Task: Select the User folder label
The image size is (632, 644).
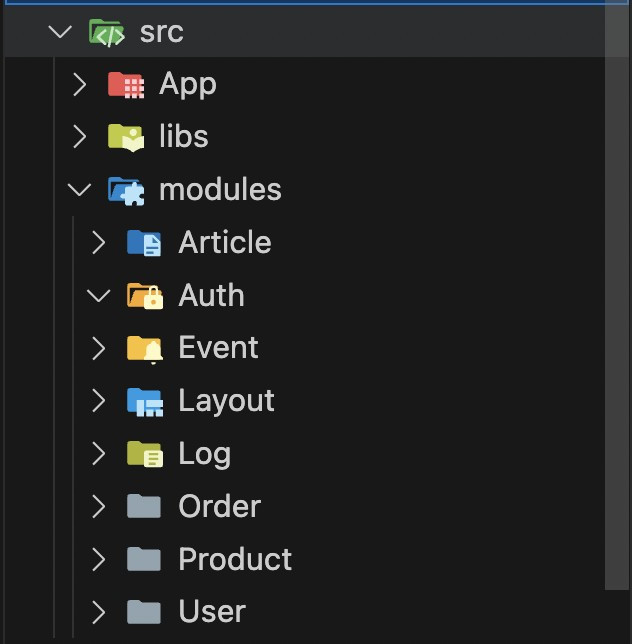Action: click(212, 612)
